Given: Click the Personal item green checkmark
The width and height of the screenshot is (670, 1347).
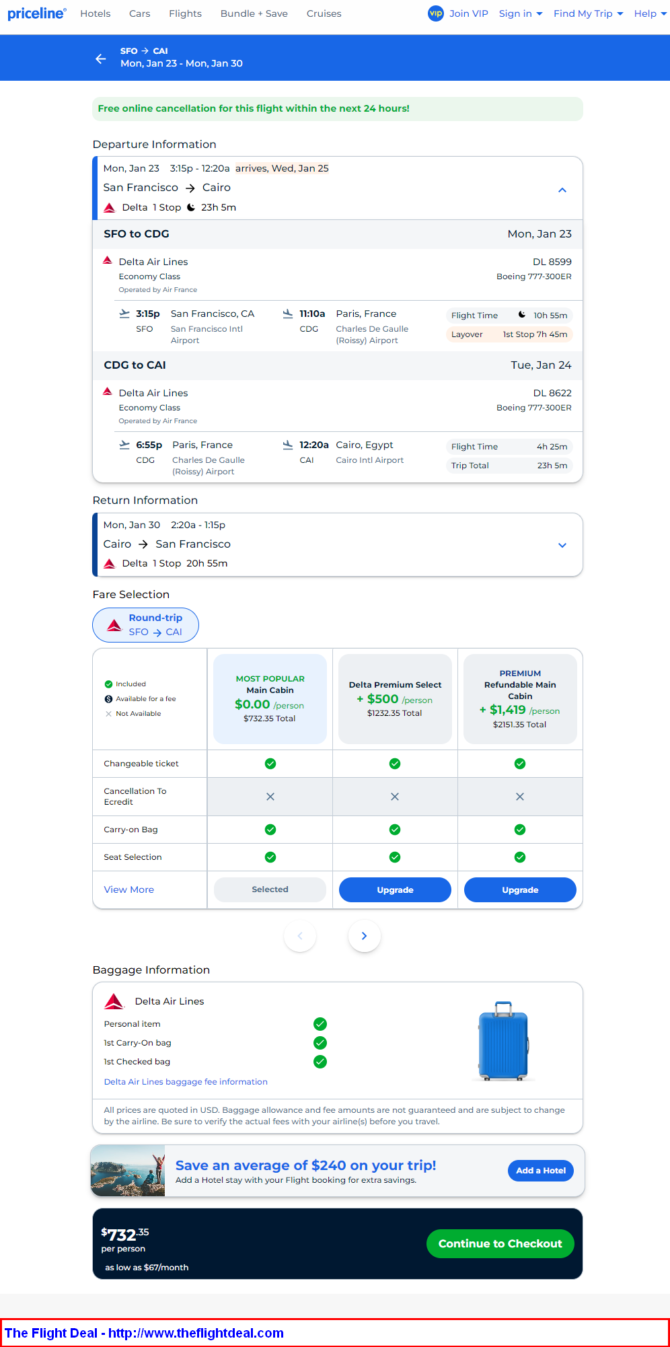Looking at the screenshot, I should coord(320,1024).
